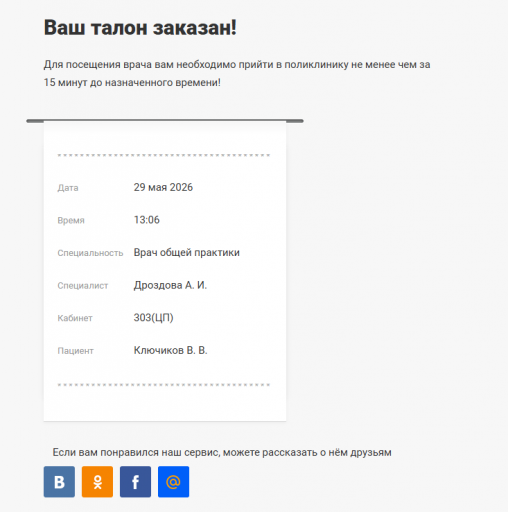Share on Facebook icon
Viewport: 508px width, 512px height.
(x=135, y=482)
